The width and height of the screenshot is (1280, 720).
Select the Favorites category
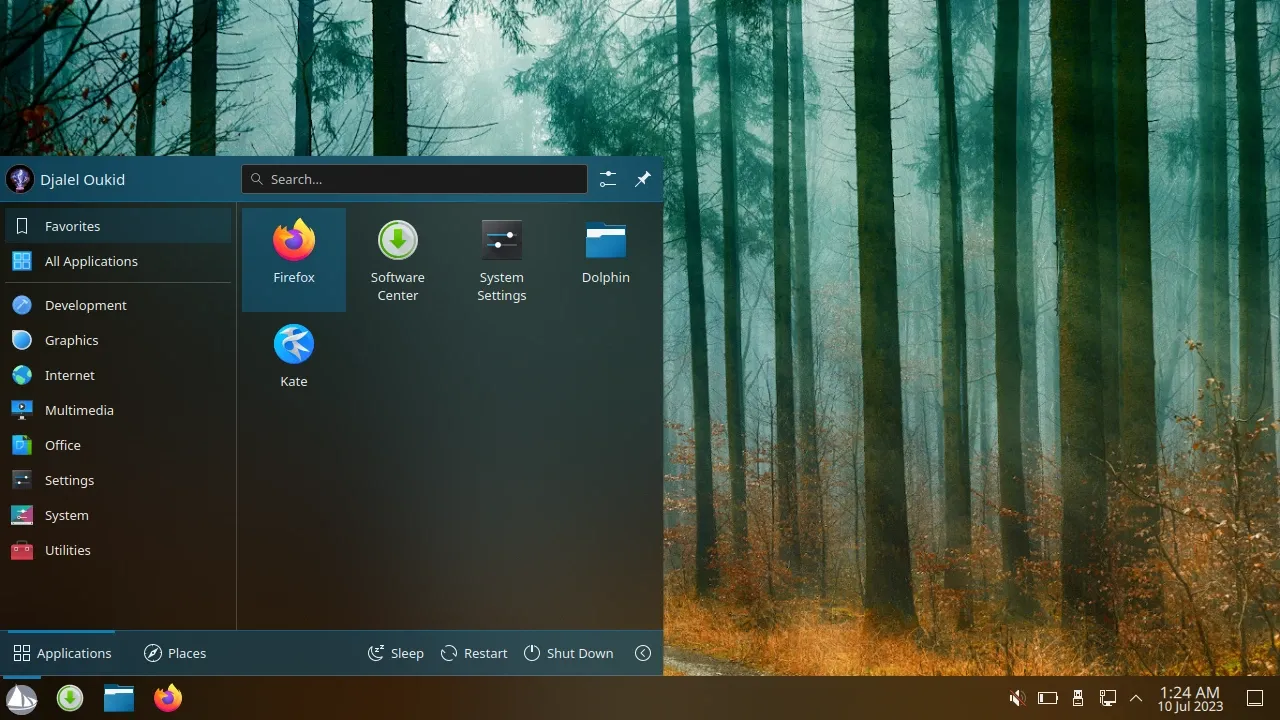[x=118, y=226]
